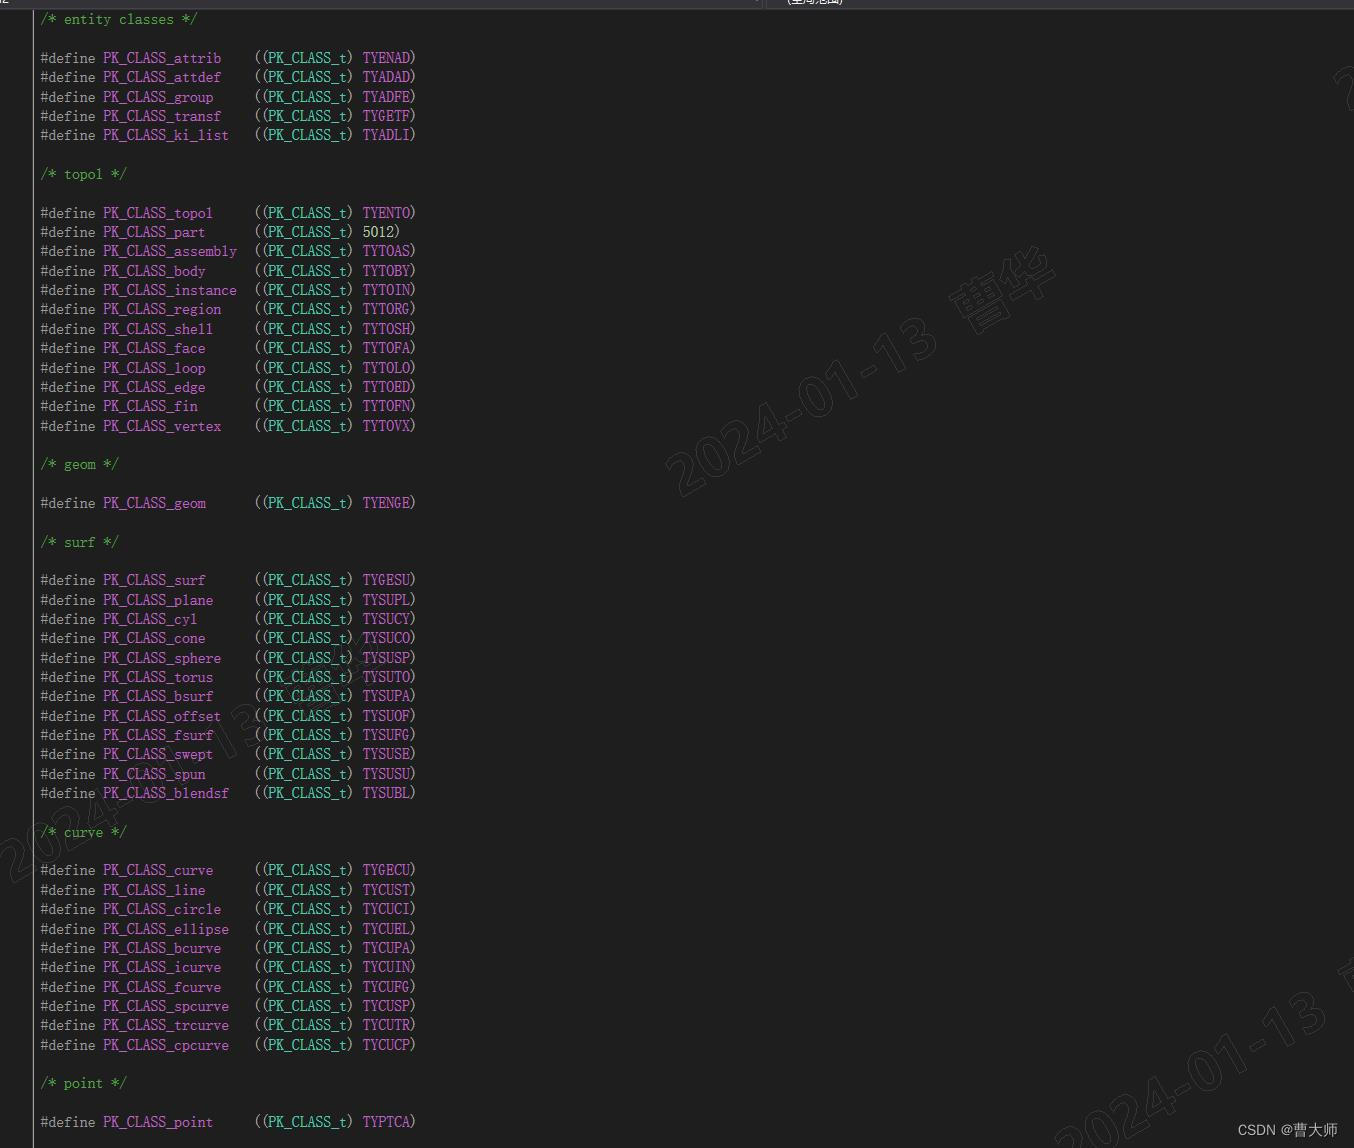Select the PK_CLASS_shell macro name
The height and width of the screenshot is (1148, 1354).
pyautogui.click(x=158, y=329)
